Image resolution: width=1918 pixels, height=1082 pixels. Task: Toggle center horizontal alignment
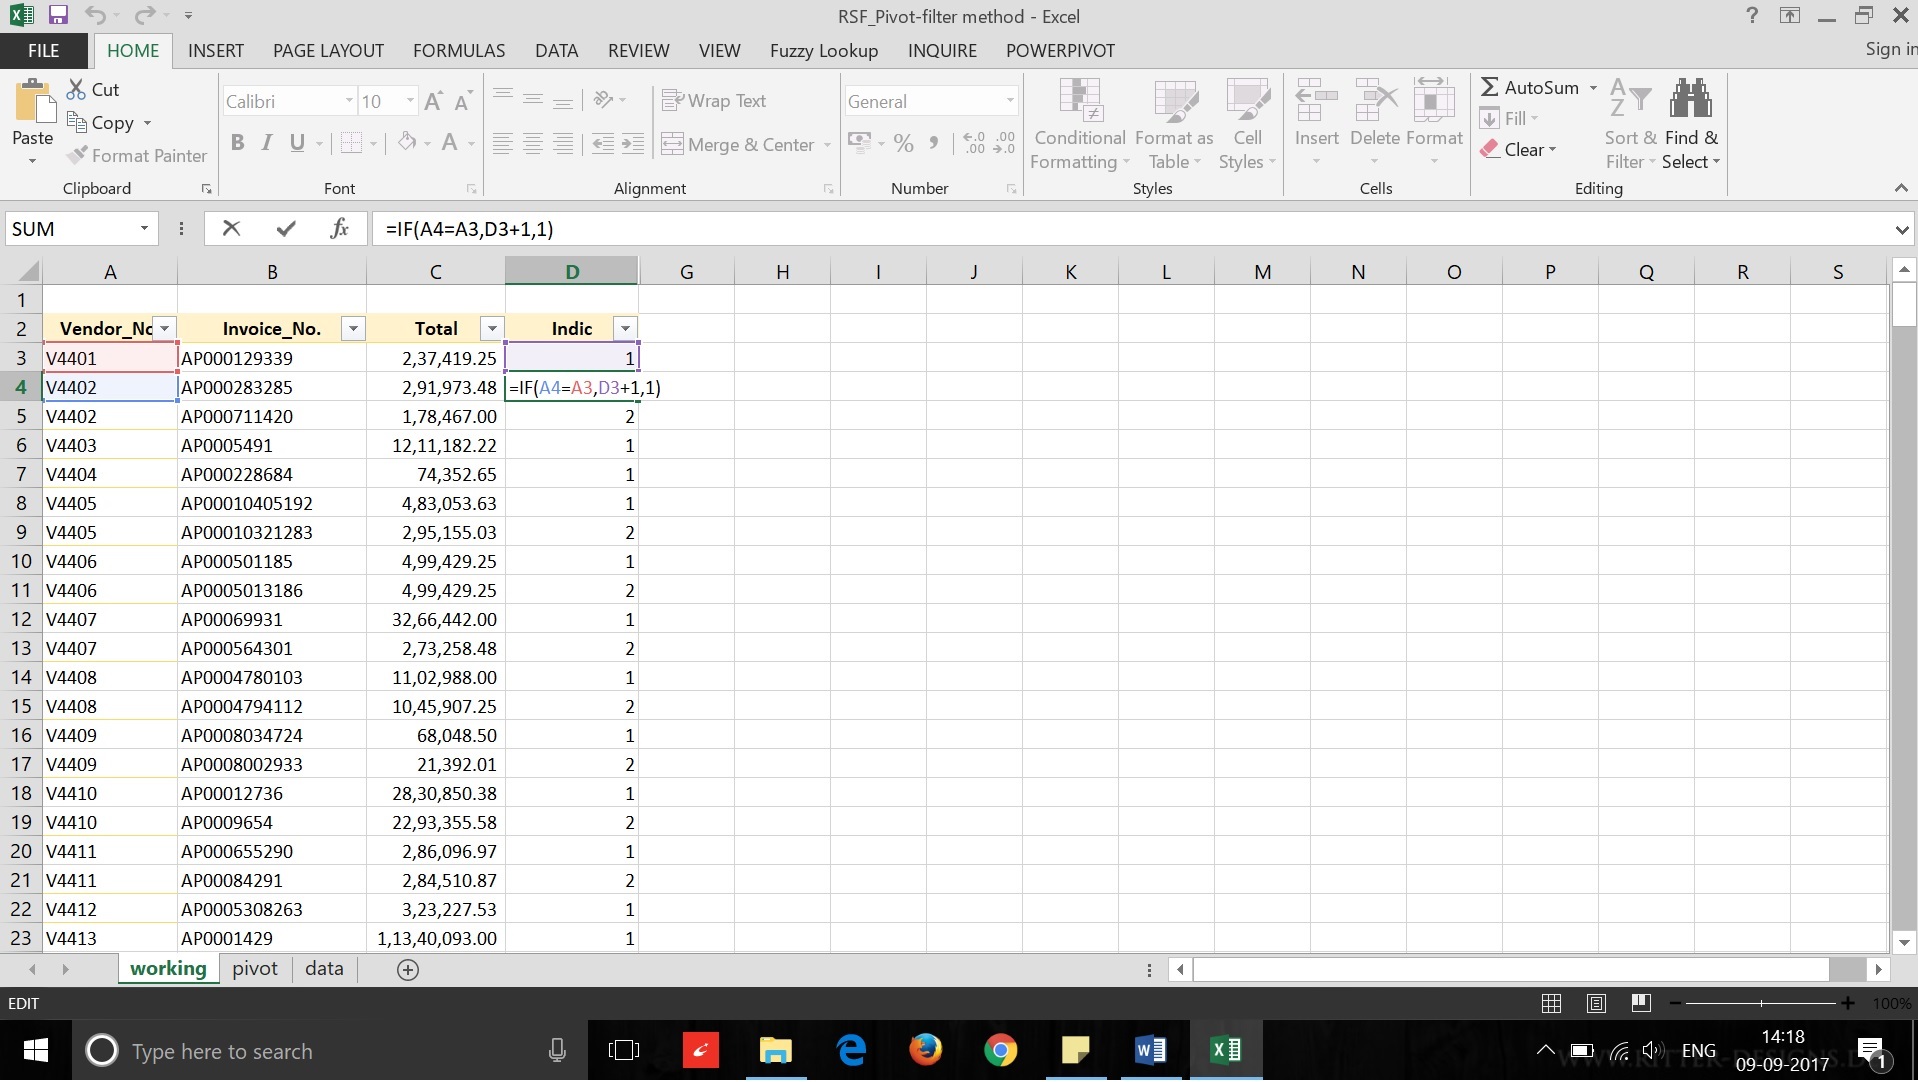(x=533, y=144)
